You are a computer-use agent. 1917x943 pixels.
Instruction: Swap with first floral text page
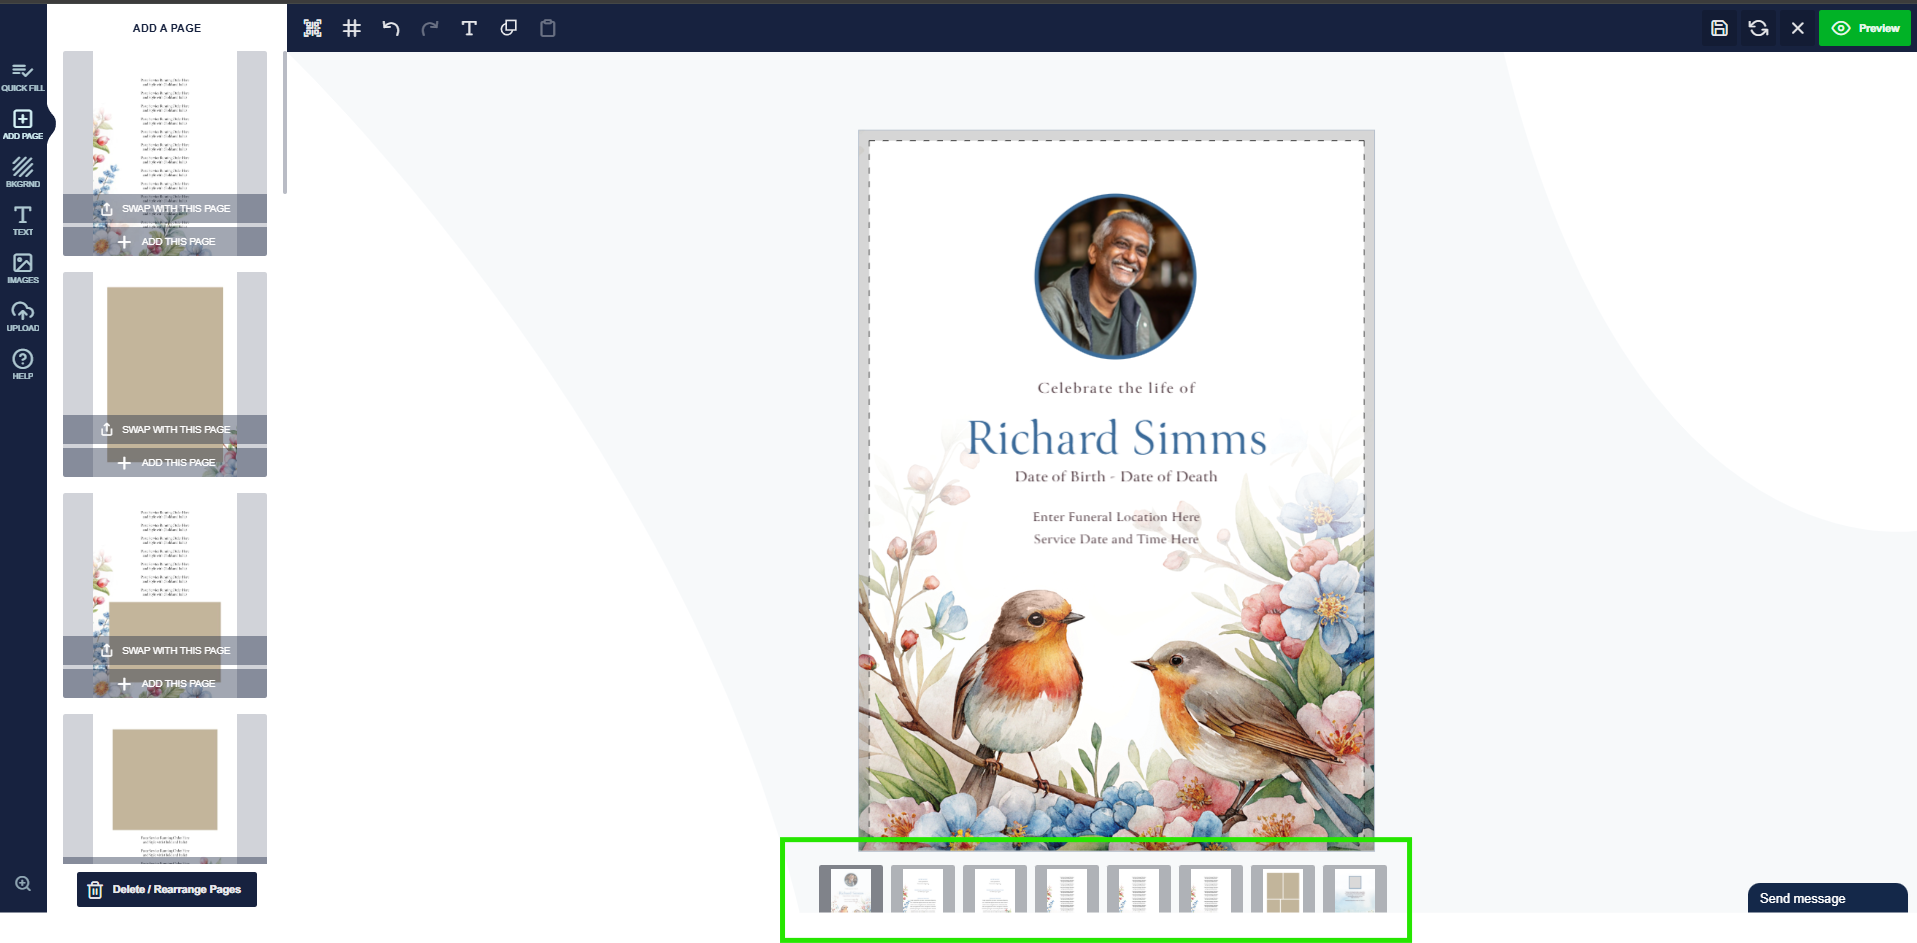165,208
